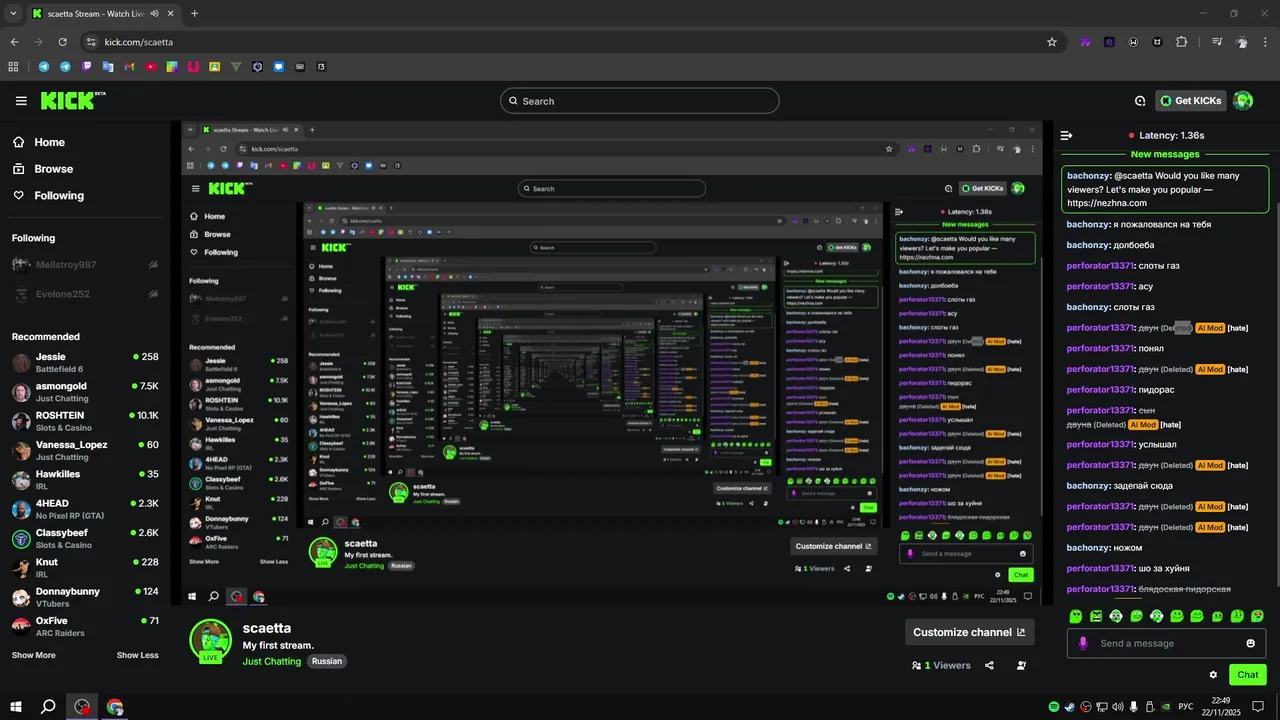The width and height of the screenshot is (1280, 720).
Task: Open Hawkilles IRL channel
Action: point(85,479)
